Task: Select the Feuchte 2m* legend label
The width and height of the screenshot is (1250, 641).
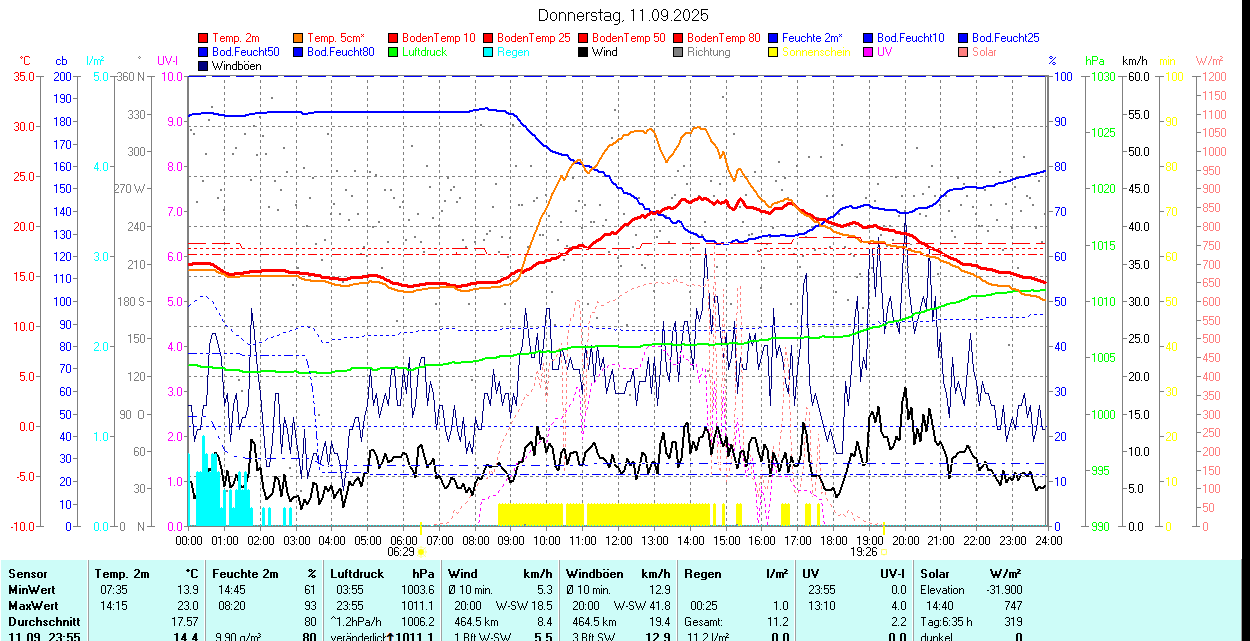Action: pos(812,38)
